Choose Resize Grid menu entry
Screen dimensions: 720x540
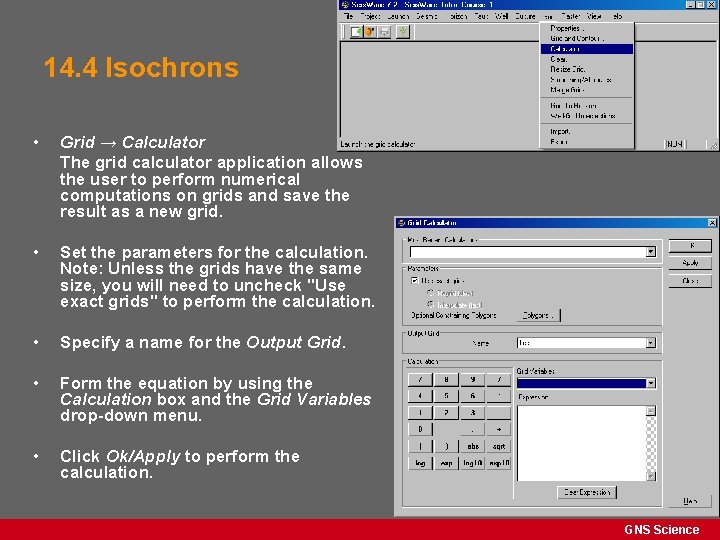tap(587, 69)
